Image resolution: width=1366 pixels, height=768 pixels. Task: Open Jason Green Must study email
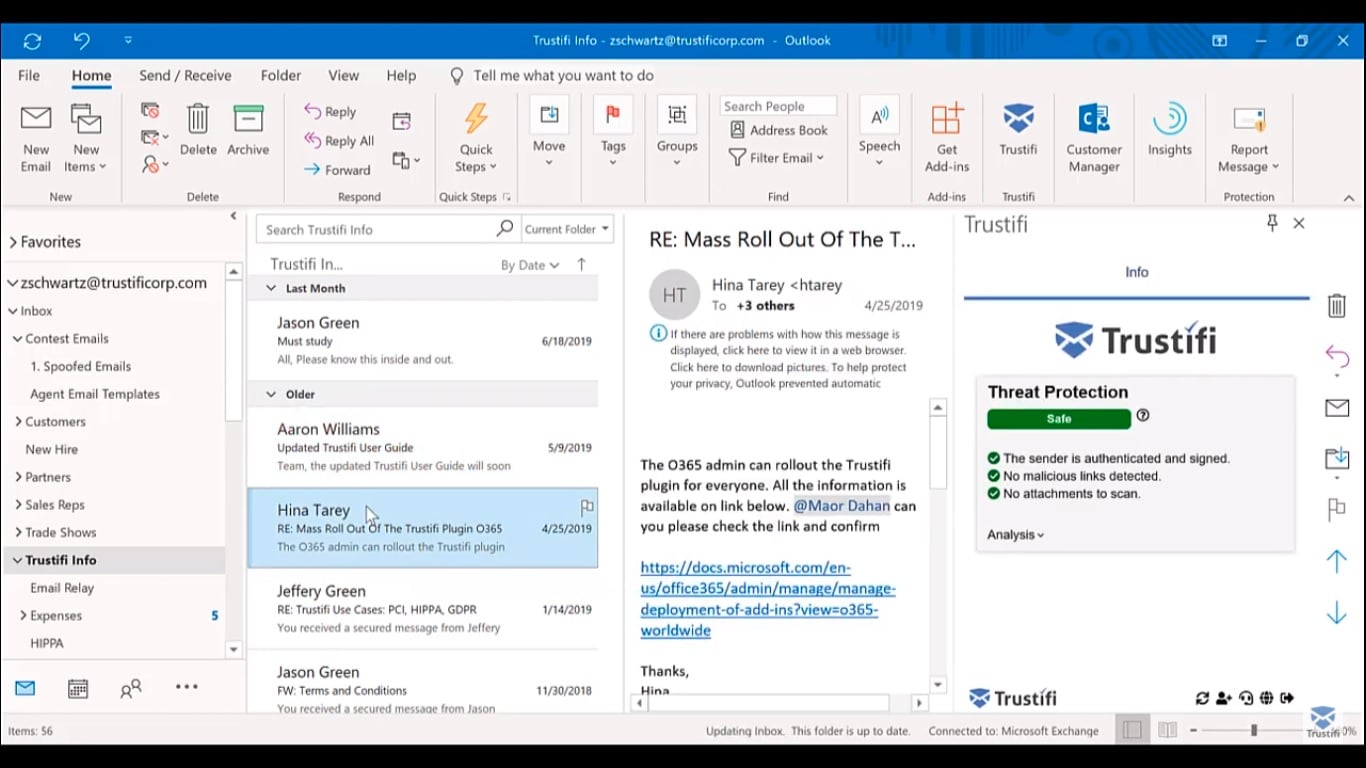click(x=423, y=341)
